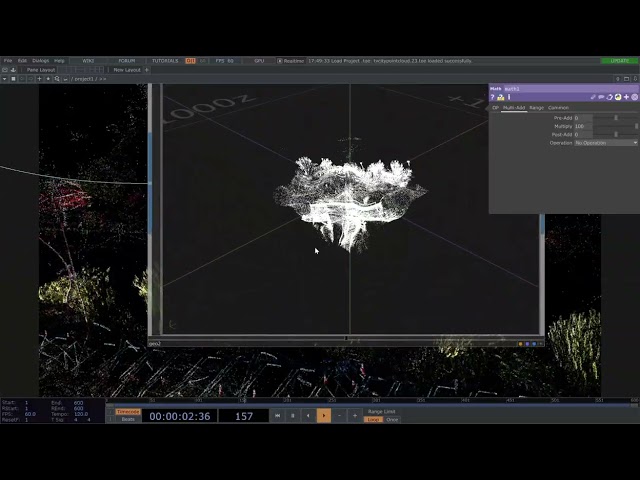This screenshot has height=480, width=640.
Task: Click the envelope icon left of Pane Layout
Action: (5, 70)
